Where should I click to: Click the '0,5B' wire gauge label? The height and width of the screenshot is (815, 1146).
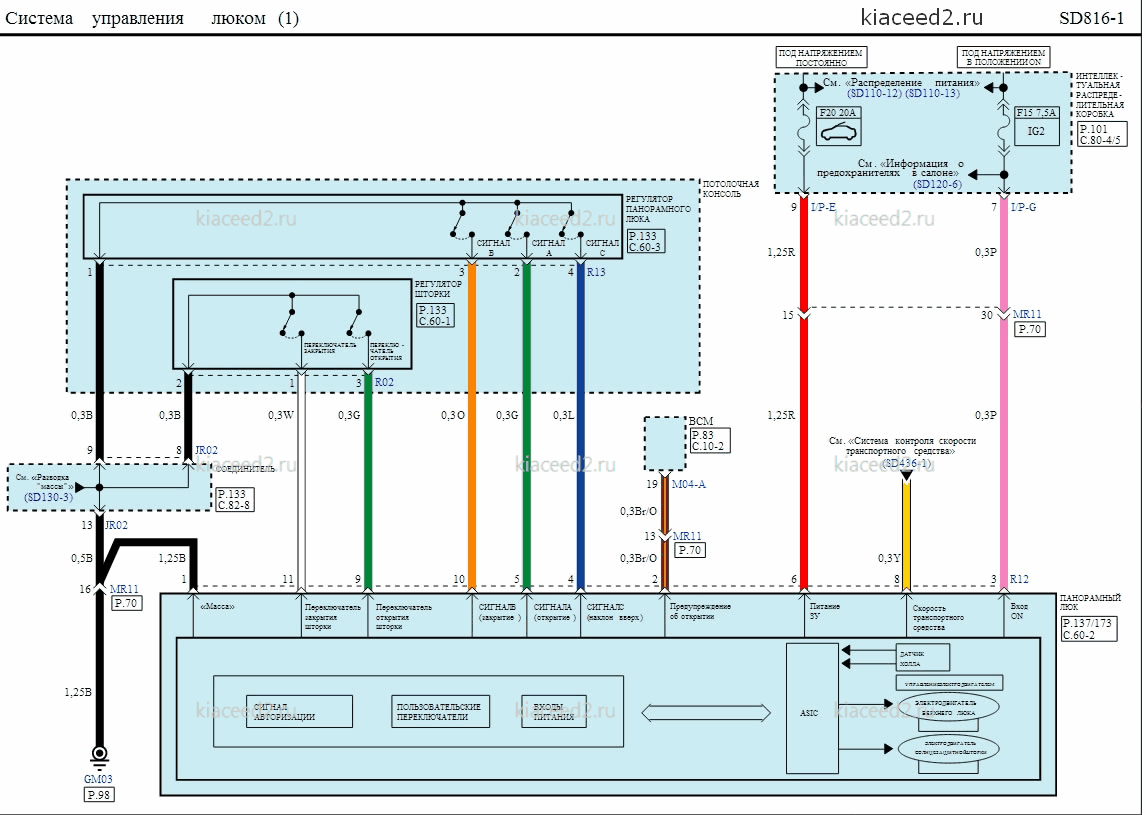click(x=82, y=558)
